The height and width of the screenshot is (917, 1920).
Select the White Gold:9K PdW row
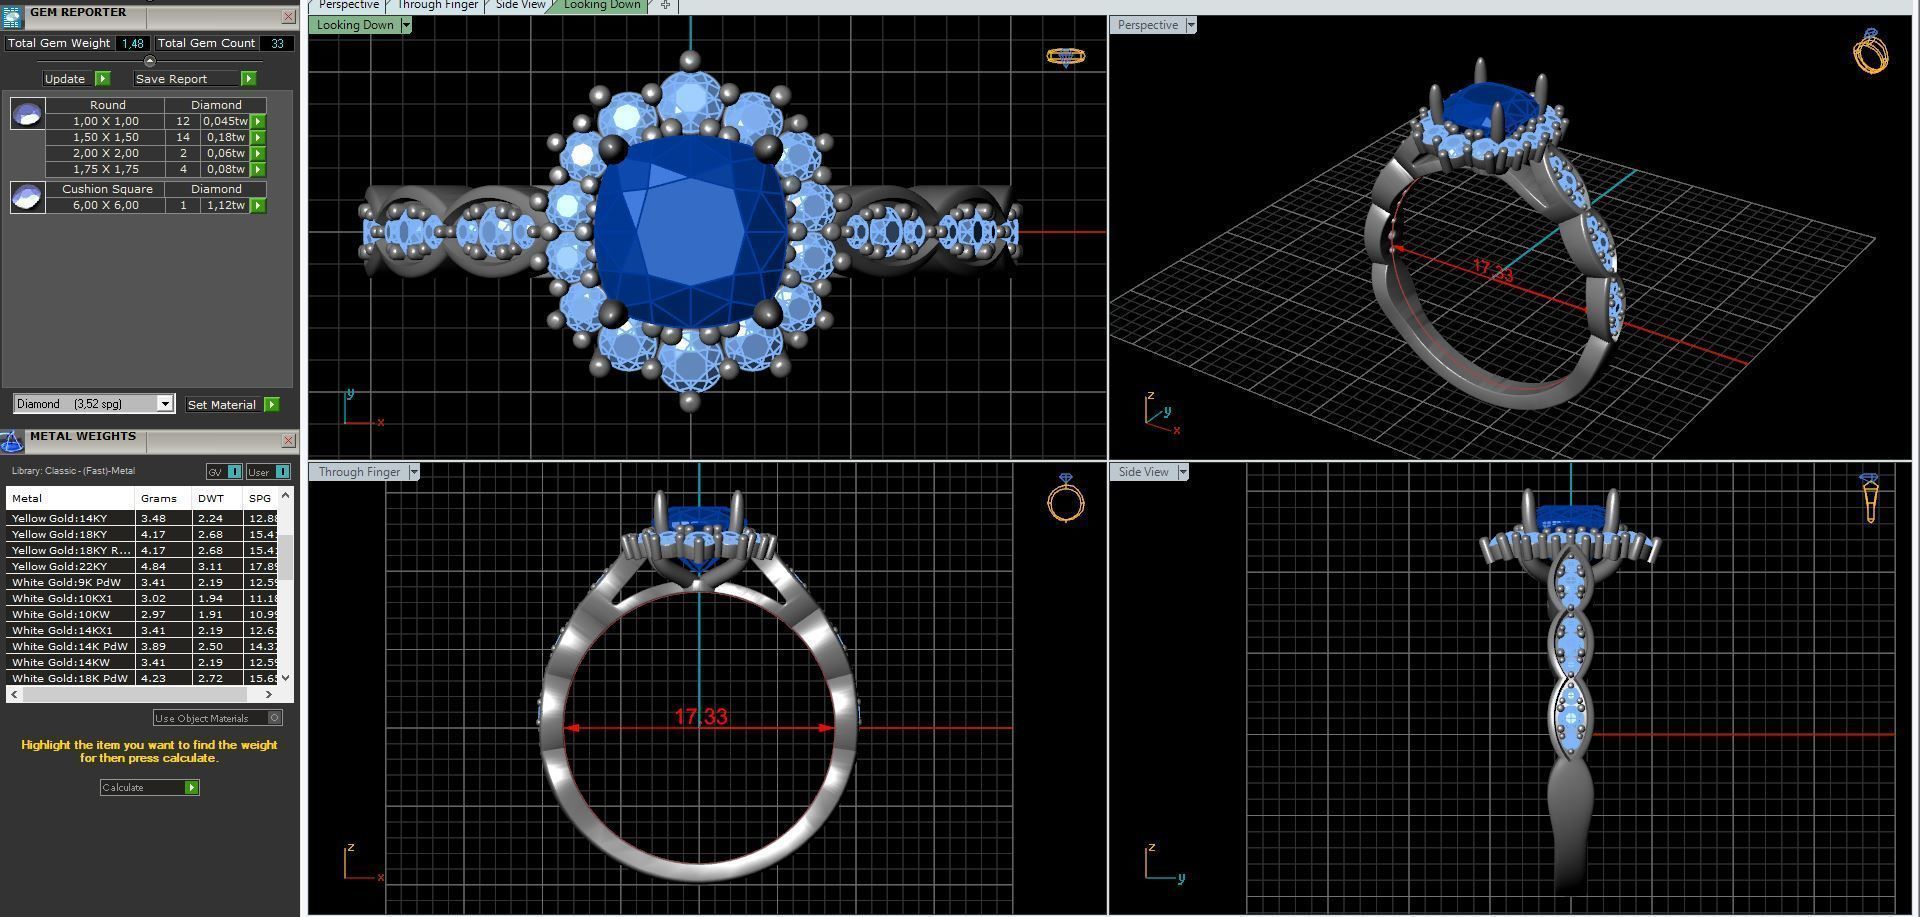pos(142,582)
